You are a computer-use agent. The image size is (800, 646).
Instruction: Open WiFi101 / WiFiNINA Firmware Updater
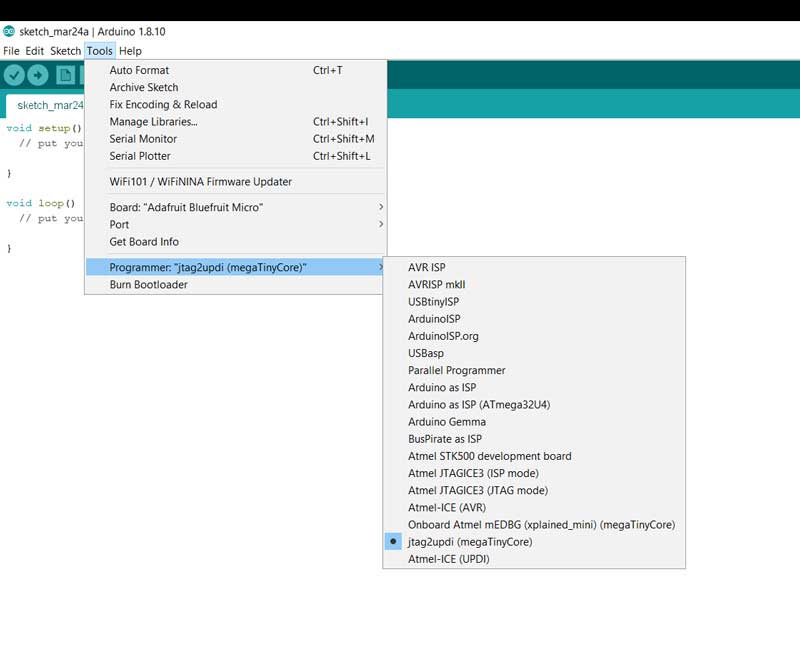click(x=236, y=182)
